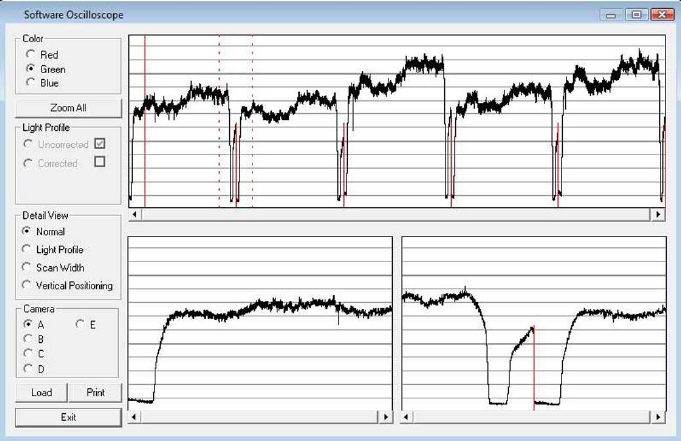Select the Green color option
Viewport: 681px width, 441px height.
coord(30,69)
